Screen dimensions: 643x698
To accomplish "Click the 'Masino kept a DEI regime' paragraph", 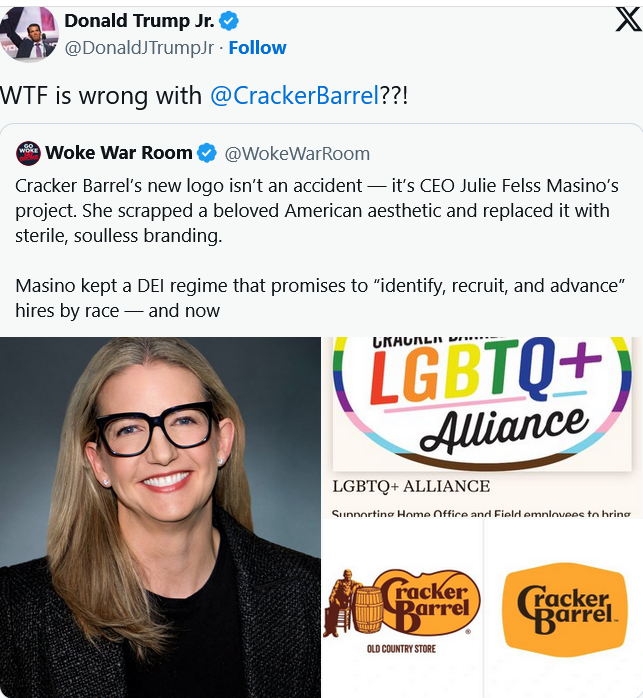I will pos(320,298).
